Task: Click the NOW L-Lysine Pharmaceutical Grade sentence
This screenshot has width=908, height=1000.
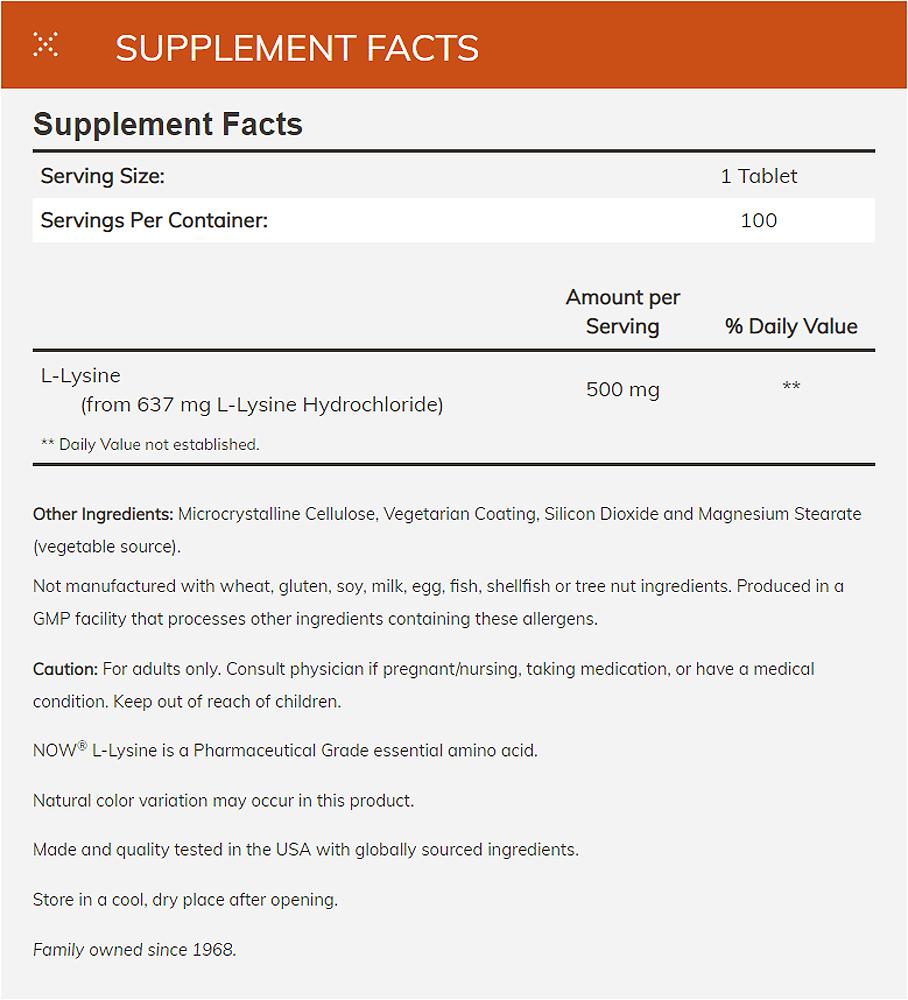Action: coord(285,749)
